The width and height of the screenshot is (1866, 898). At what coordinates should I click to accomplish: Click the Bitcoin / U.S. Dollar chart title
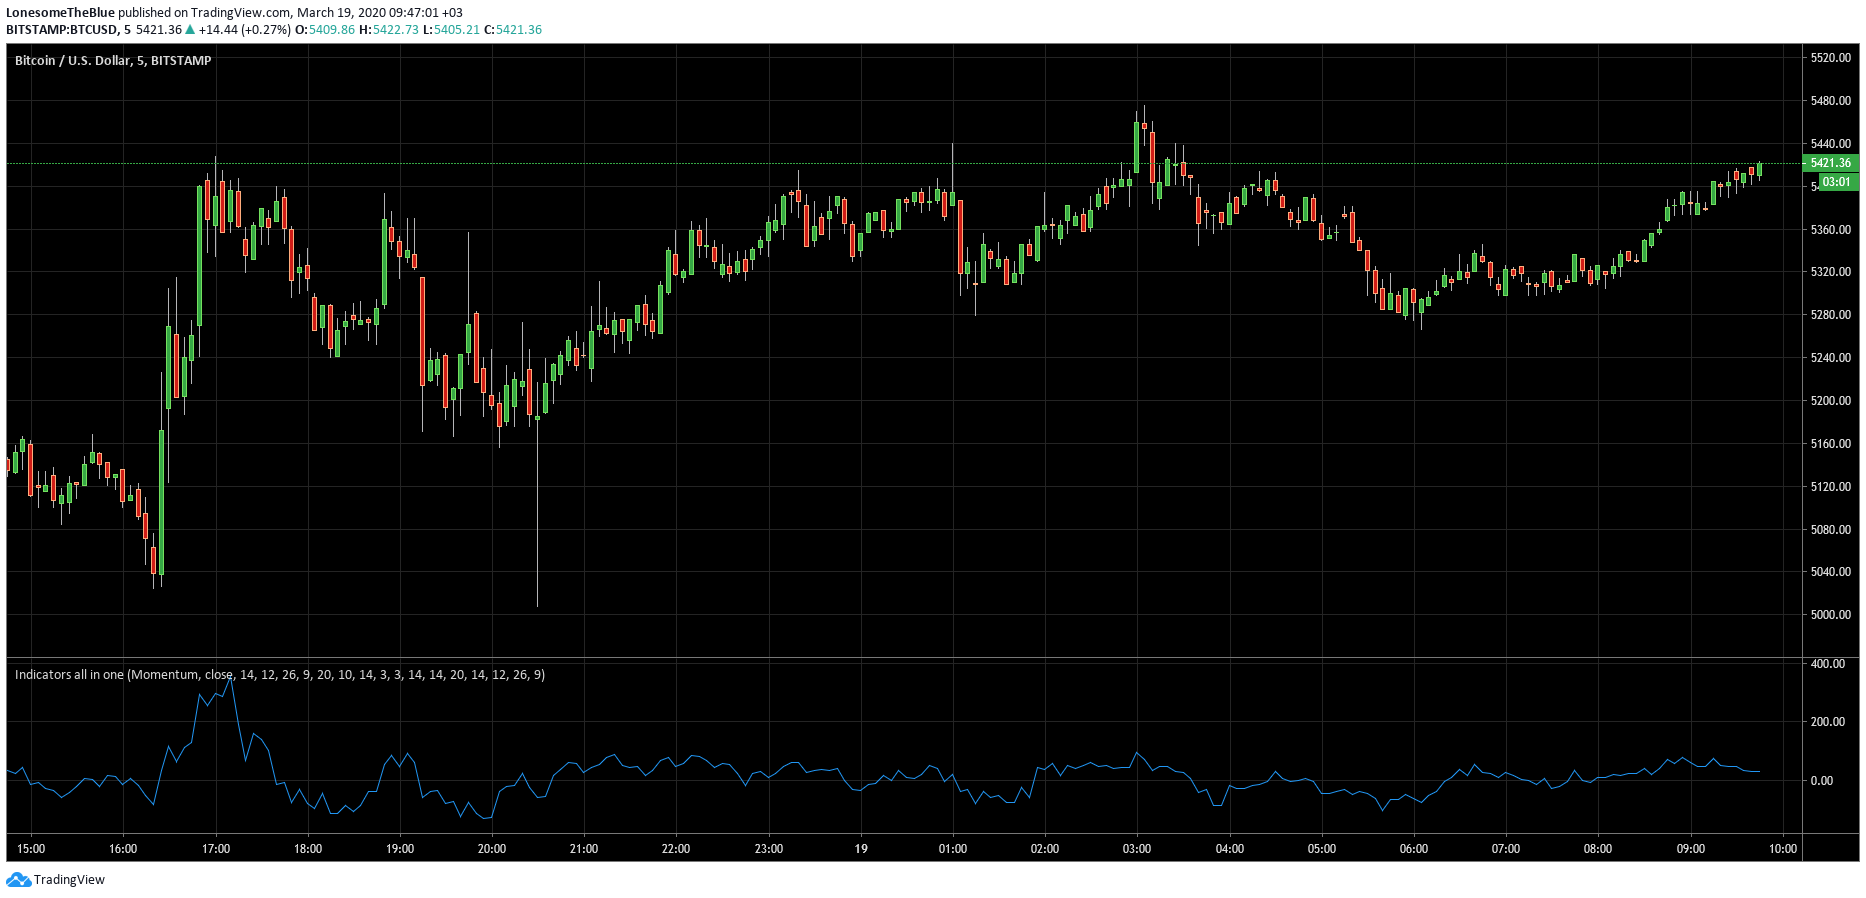113,61
